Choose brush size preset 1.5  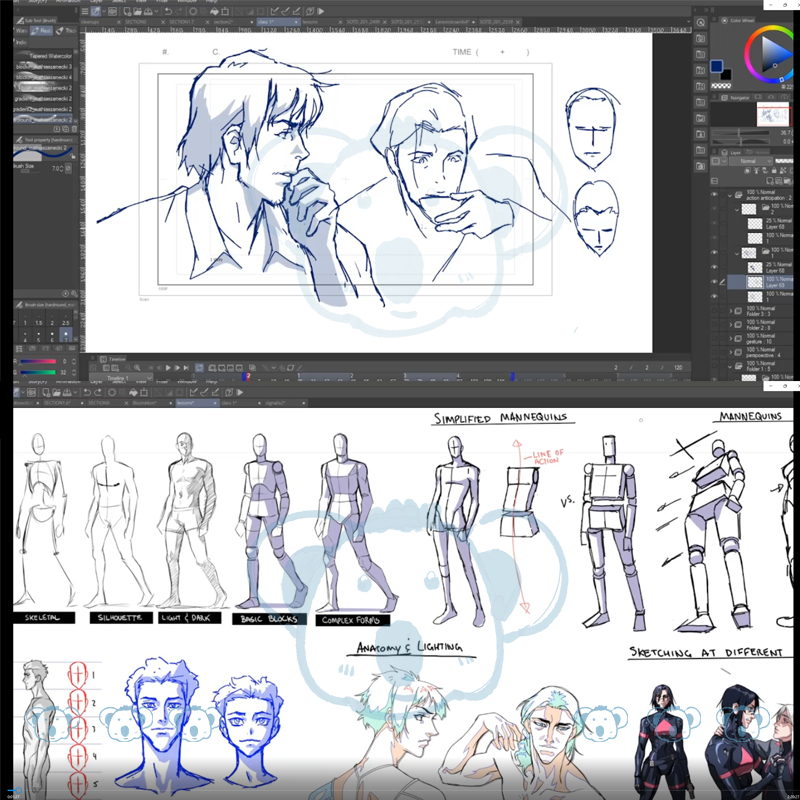[39, 320]
